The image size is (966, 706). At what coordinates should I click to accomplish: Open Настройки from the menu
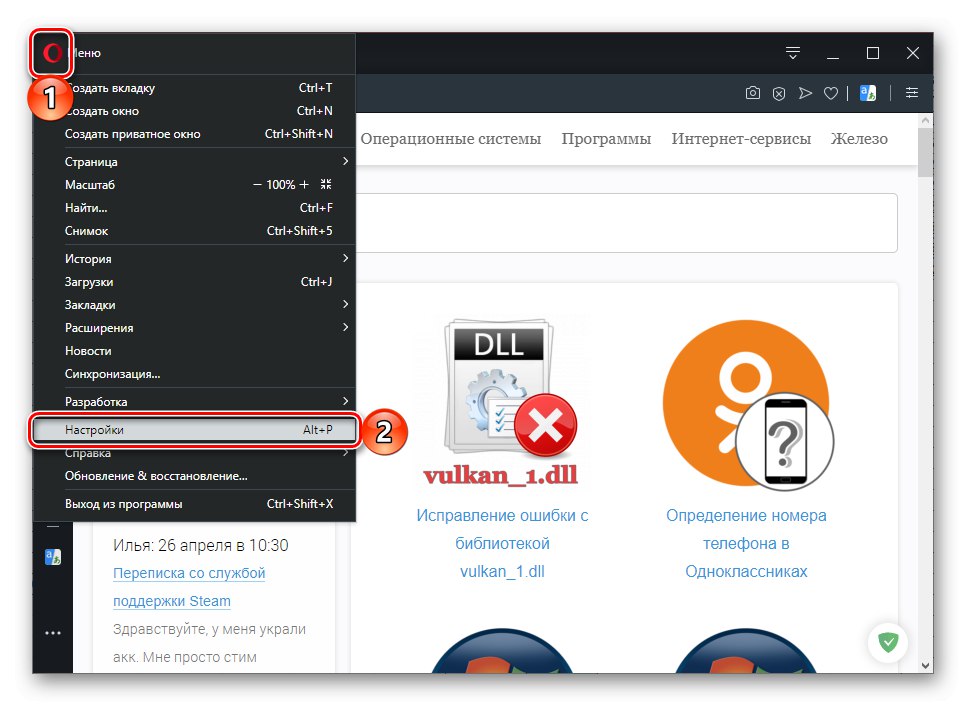194,429
